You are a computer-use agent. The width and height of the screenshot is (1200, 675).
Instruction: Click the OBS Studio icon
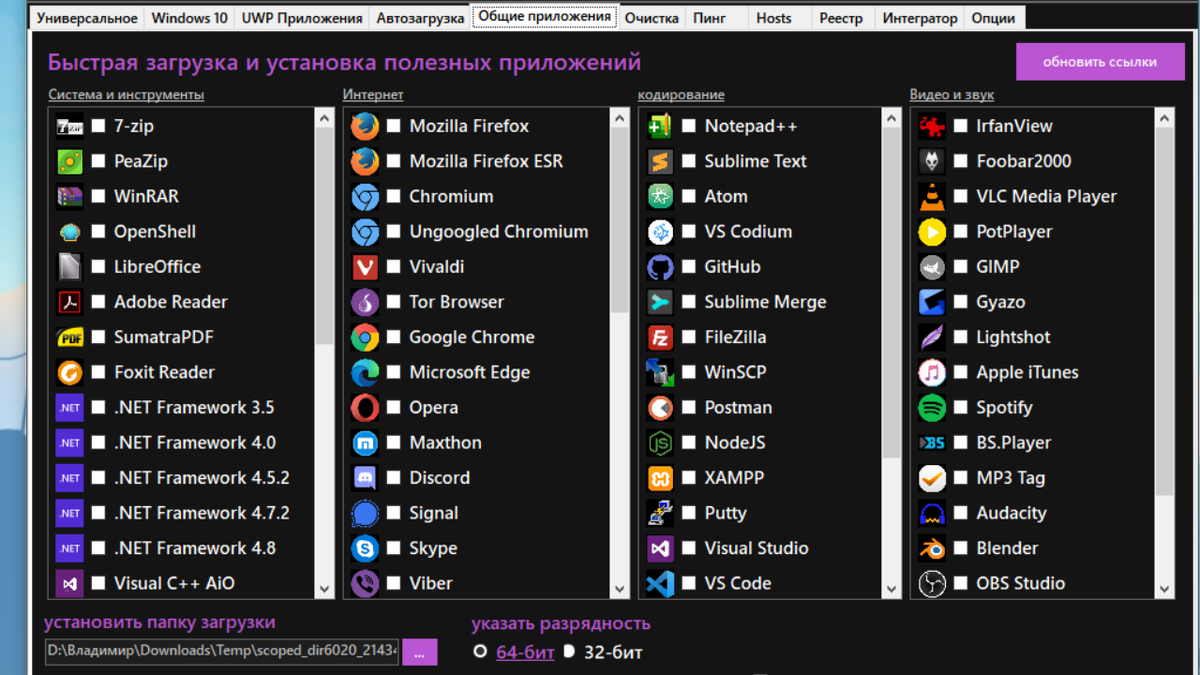pyautogui.click(x=932, y=583)
